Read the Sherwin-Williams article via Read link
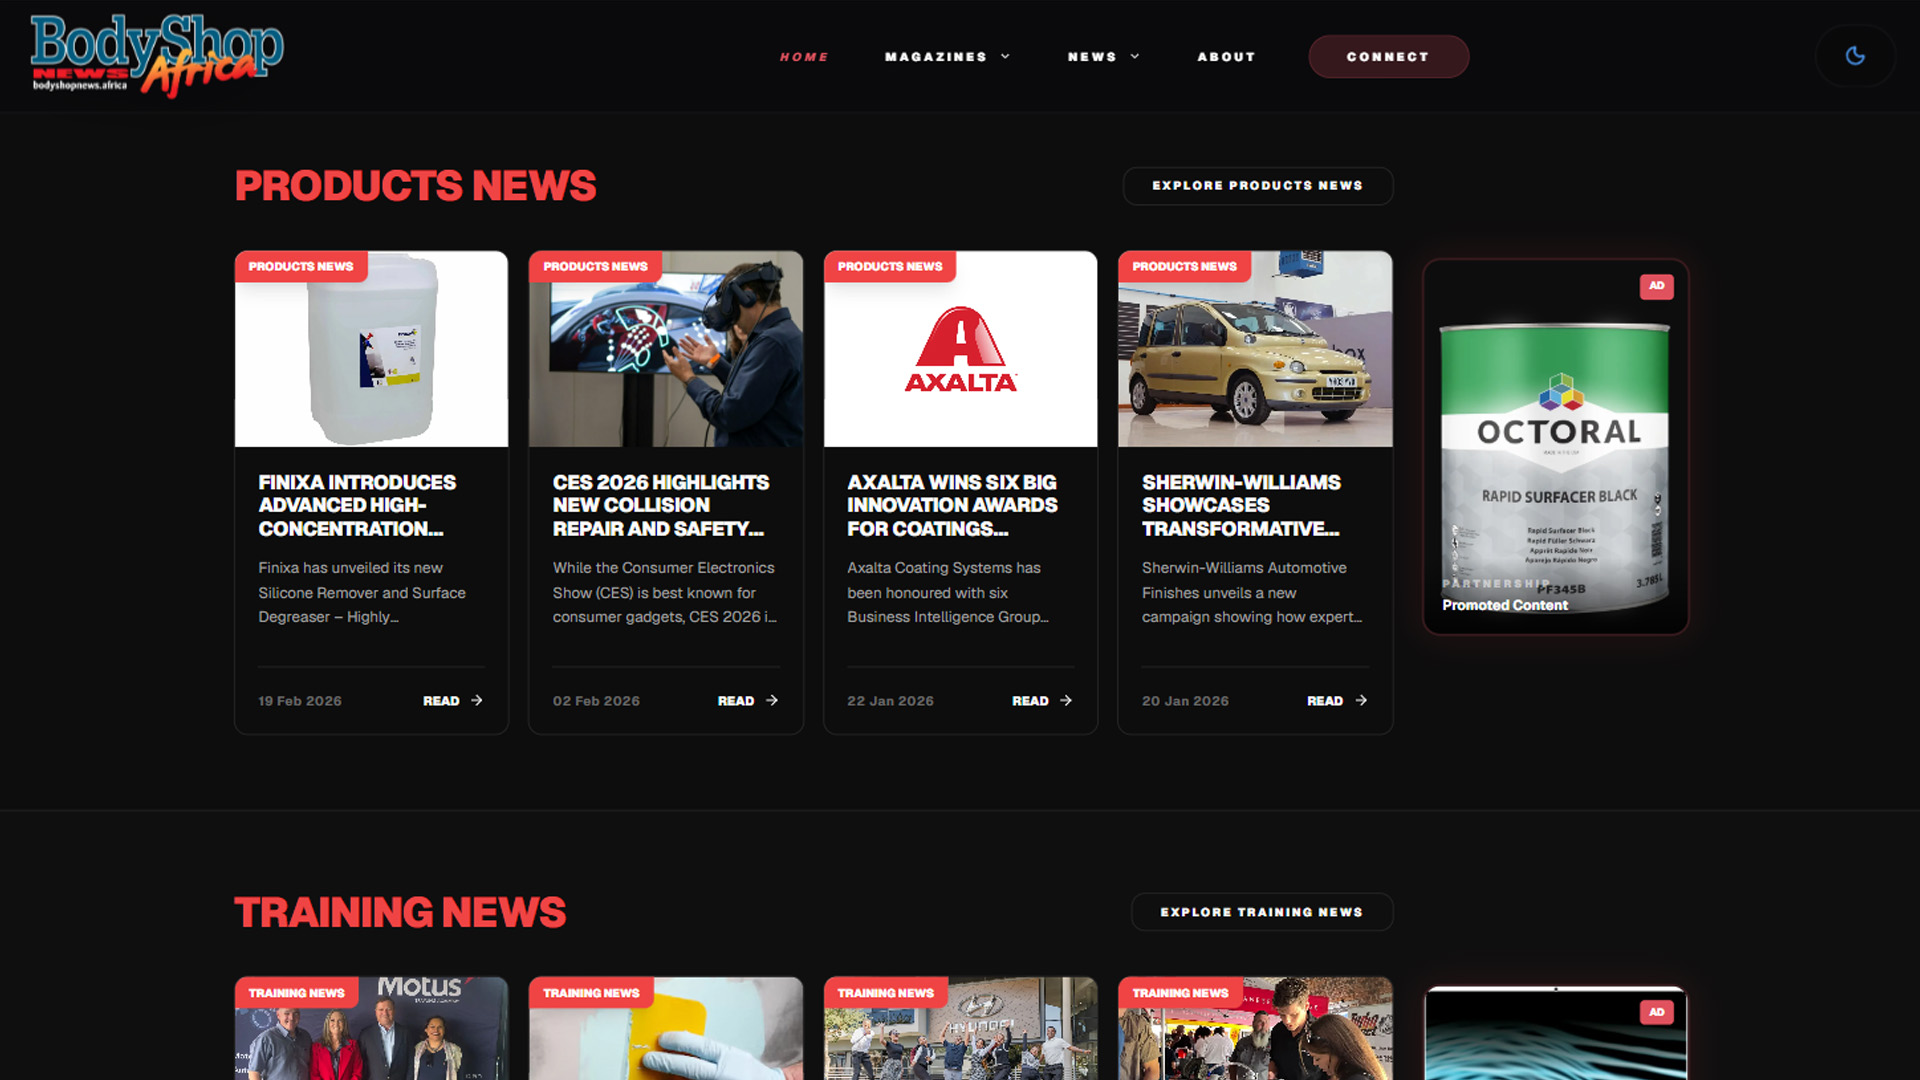This screenshot has height=1080, width=1920. (1325, 701)
